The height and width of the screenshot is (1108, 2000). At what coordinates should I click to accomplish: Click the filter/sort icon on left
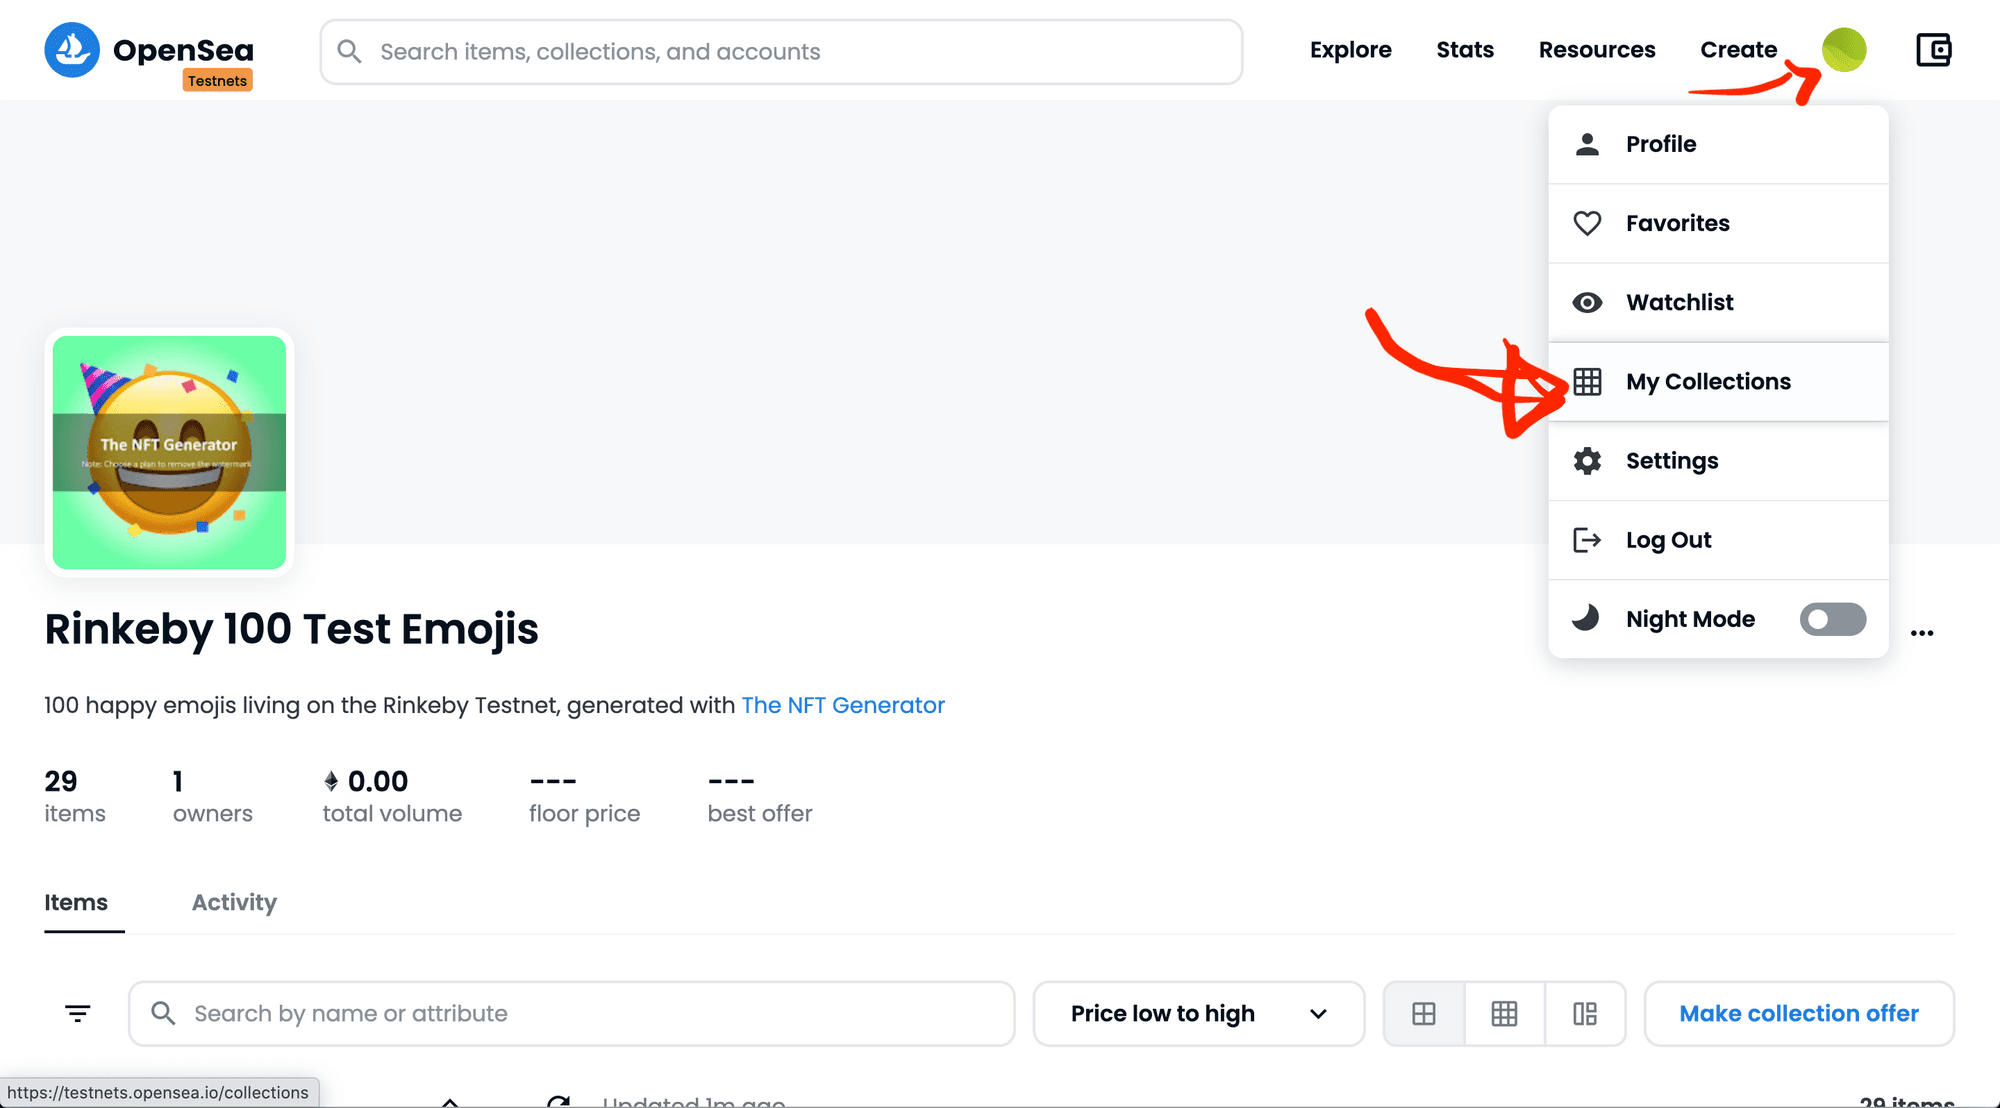(x=79, y=1014)
